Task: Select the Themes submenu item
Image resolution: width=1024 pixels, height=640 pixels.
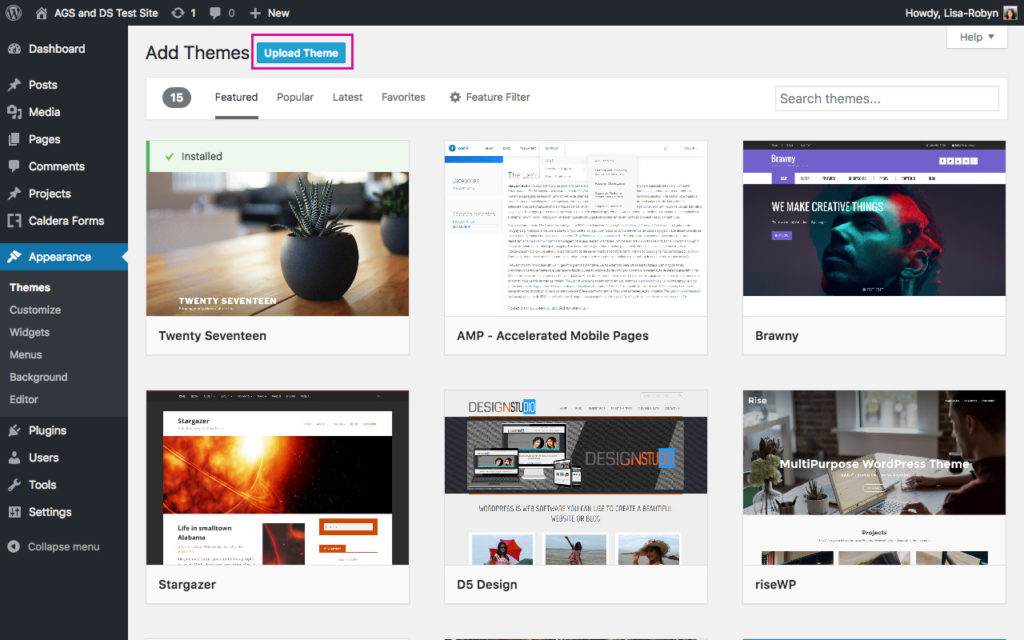Action: pyautogui.click(x=30, y=287)
